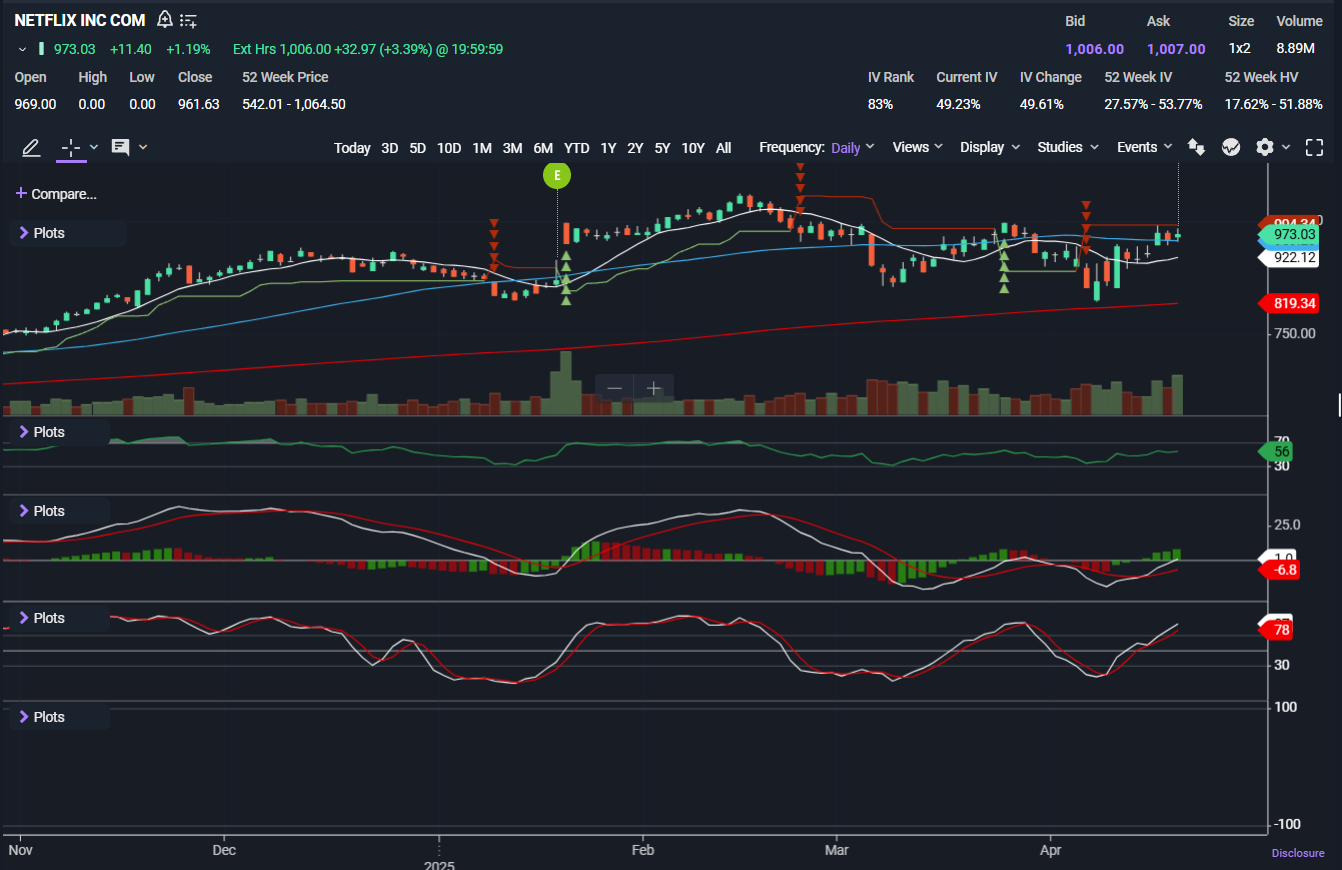The height and width of the screenshot is (870, 1342).
Task: Click the Close value 961.63
Action: point(199,104)
